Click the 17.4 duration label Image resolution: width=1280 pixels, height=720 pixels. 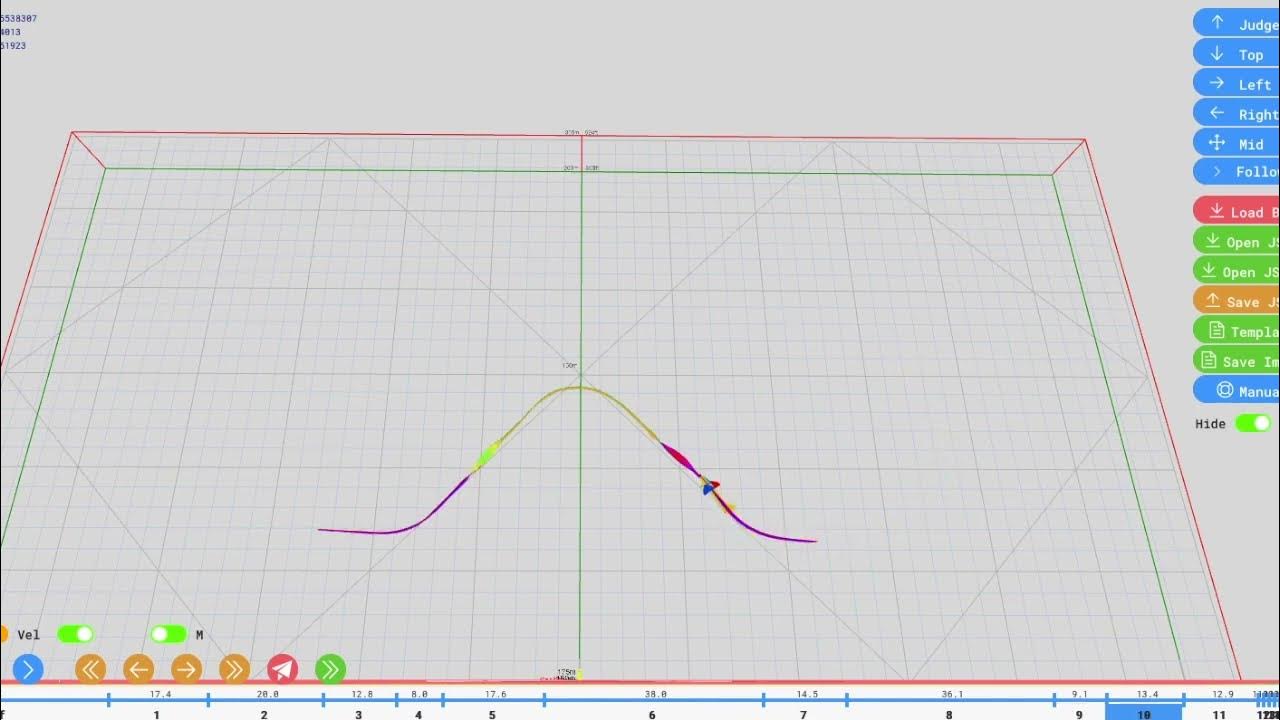coord(160,694)
